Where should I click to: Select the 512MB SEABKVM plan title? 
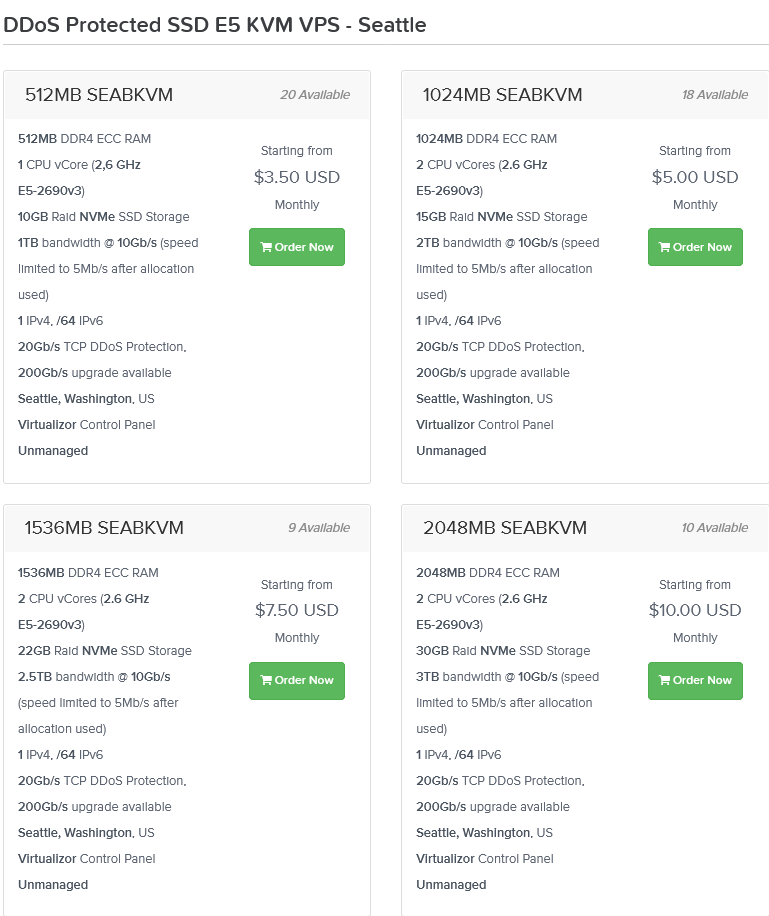(x=99, y=95)
